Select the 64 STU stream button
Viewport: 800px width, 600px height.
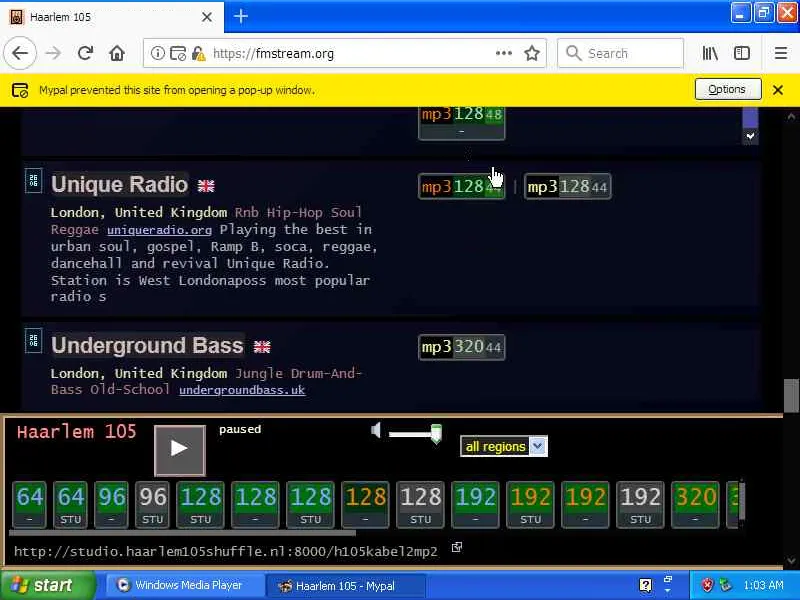click(x=70, y=505)
